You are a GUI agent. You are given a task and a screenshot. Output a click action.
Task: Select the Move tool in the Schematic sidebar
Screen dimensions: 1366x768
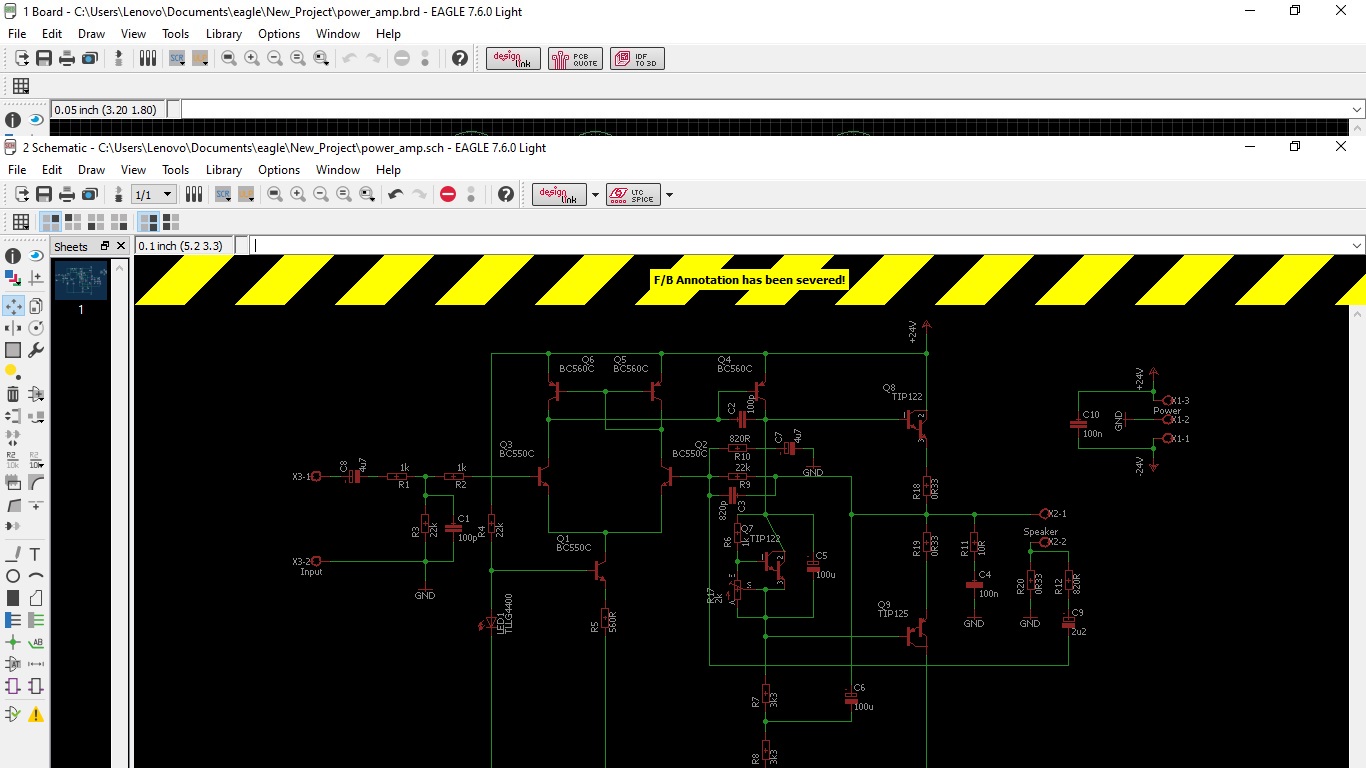tap(13, 305)
